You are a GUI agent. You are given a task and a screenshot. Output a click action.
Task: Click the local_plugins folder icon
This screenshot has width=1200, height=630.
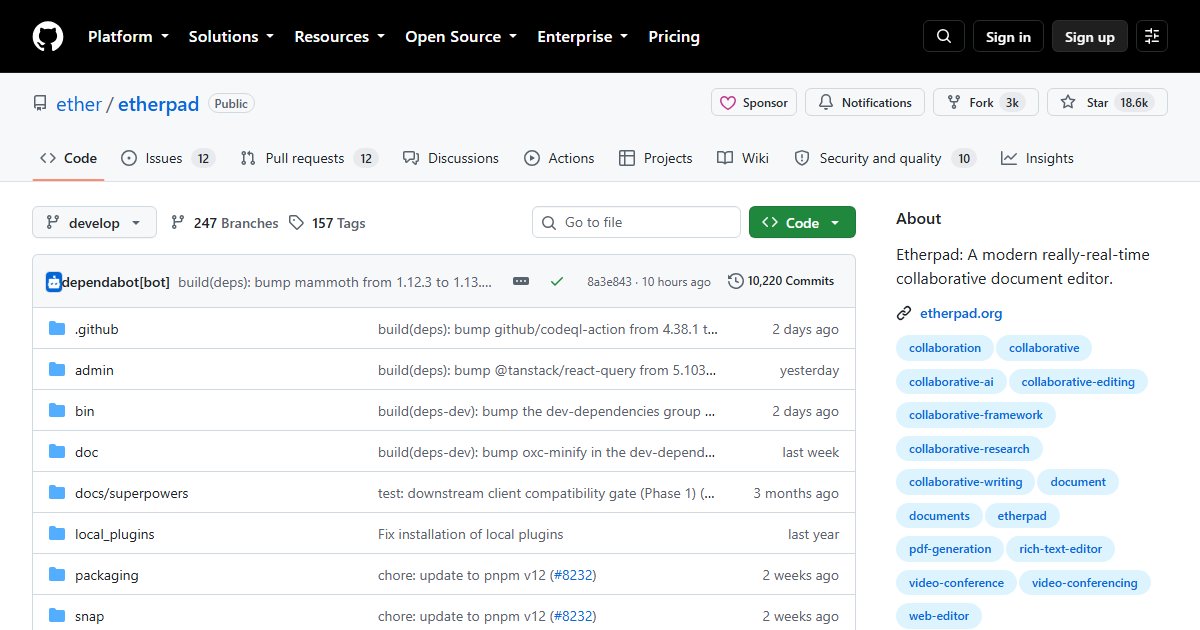coord(57,534)
